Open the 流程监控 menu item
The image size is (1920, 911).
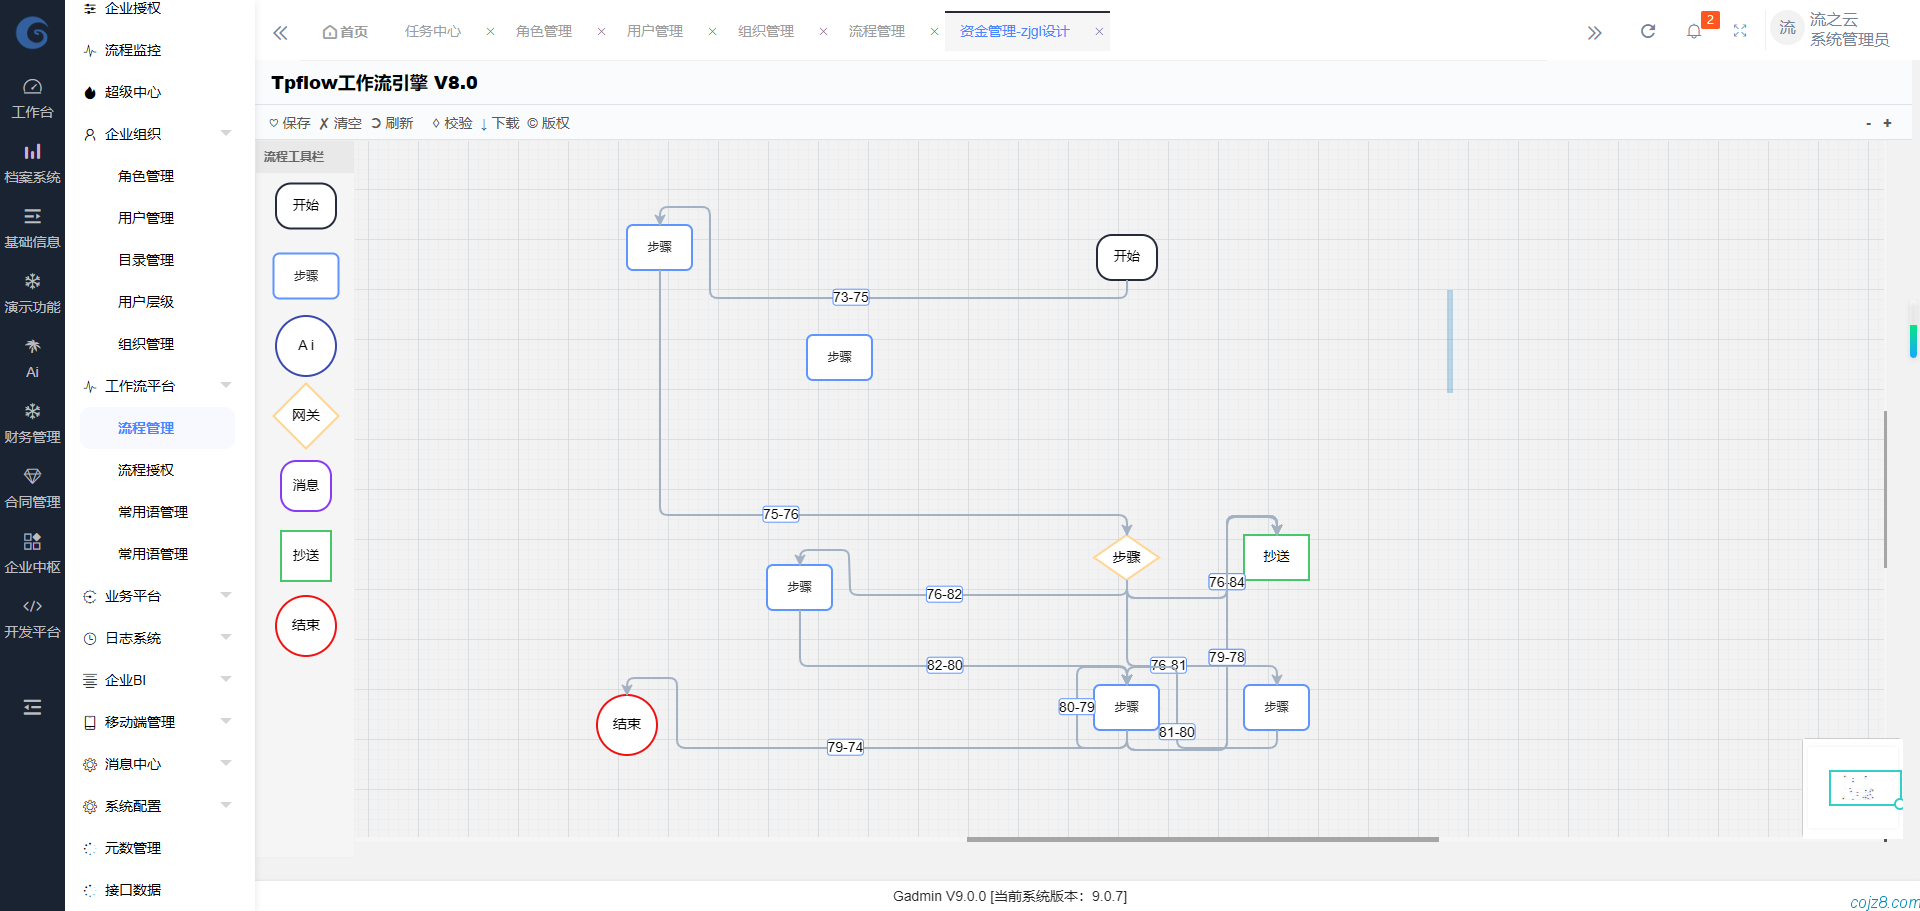click(x=131, y=50)
